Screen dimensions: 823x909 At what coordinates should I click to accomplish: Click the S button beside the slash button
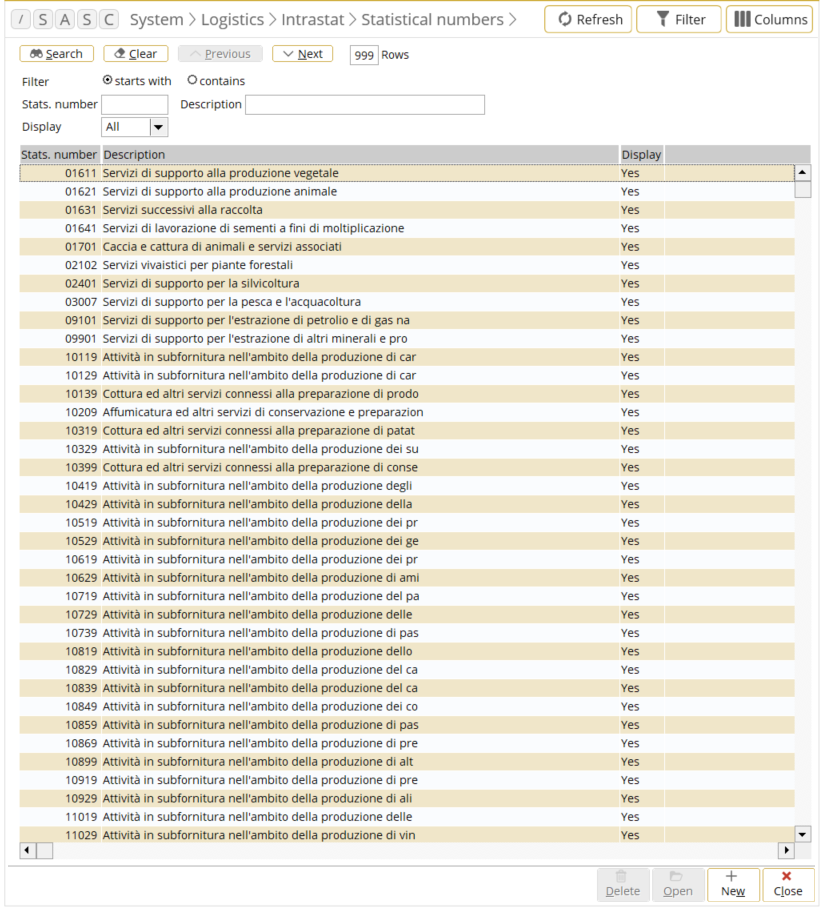(x=43, y=20)
